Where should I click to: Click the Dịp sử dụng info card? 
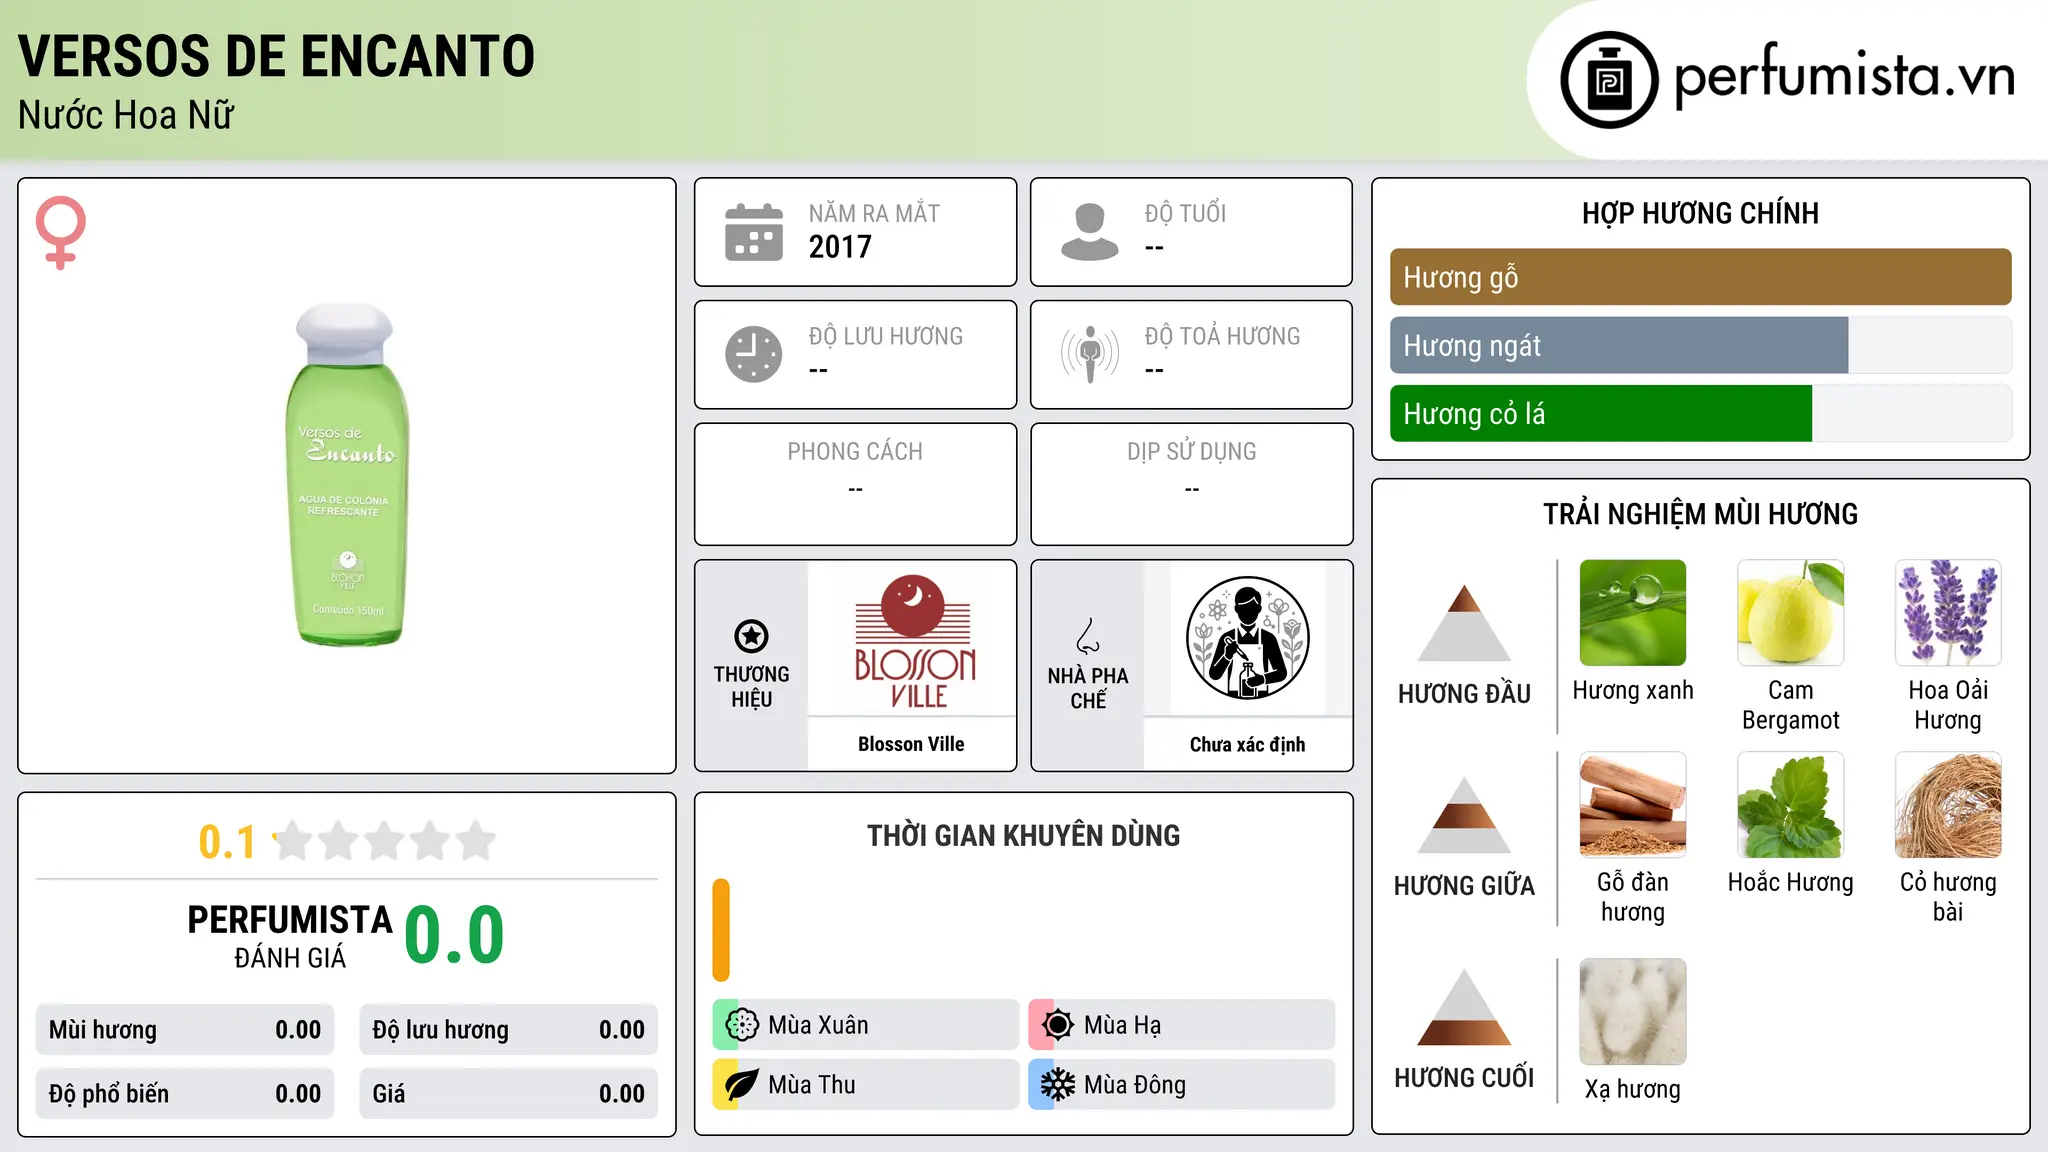coord(1192,484)
